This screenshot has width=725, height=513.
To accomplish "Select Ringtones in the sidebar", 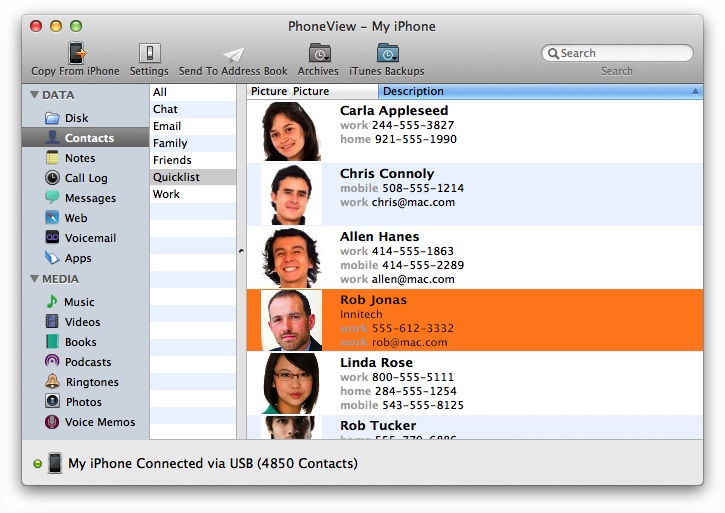I will 91,382.
